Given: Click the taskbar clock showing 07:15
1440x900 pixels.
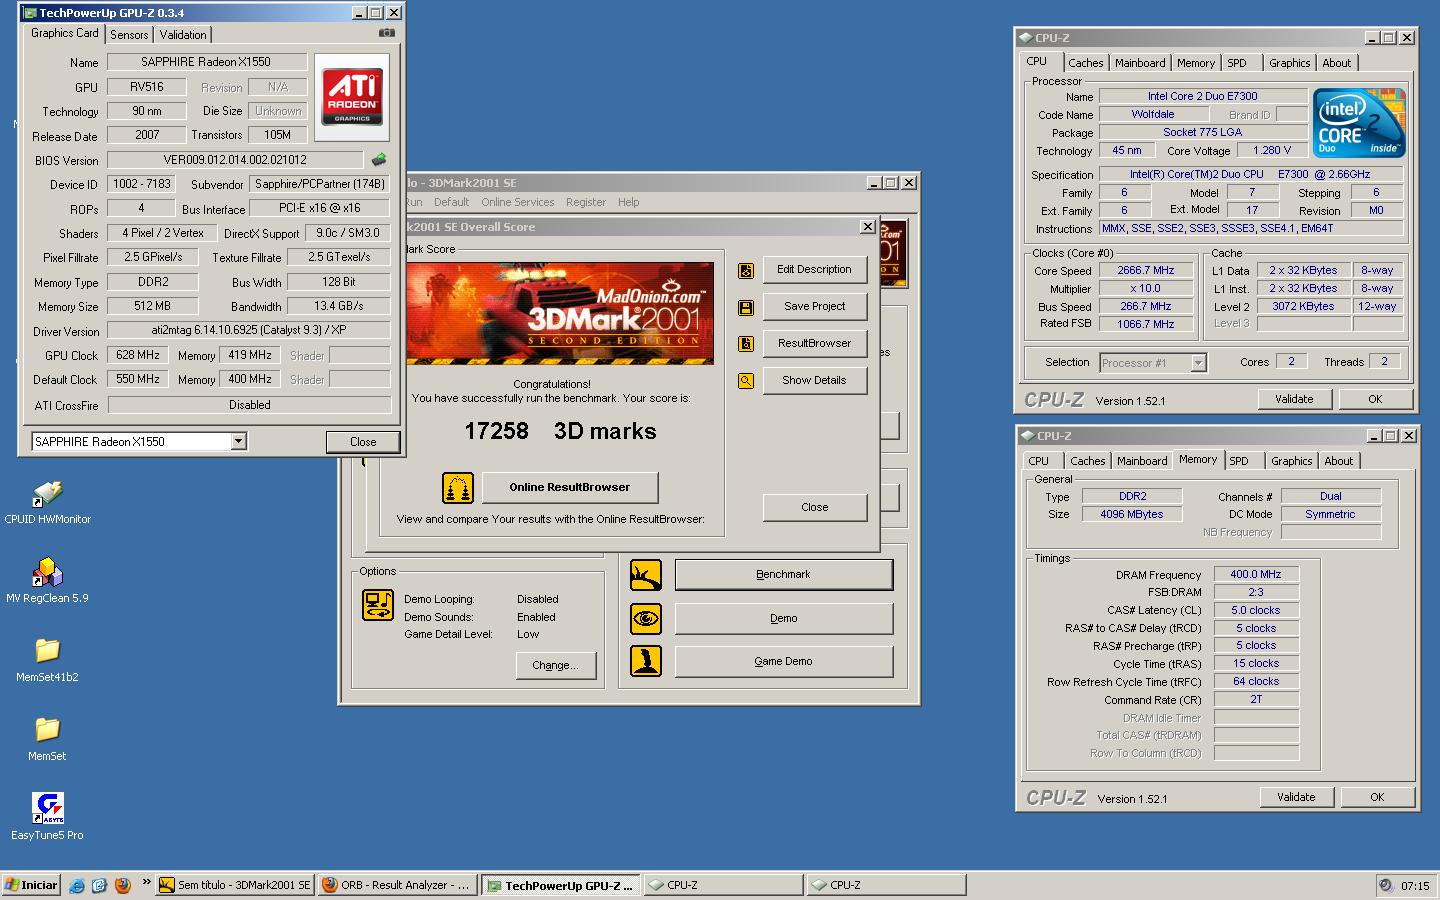Looking at the screenshot, I should click(1415, 886).
